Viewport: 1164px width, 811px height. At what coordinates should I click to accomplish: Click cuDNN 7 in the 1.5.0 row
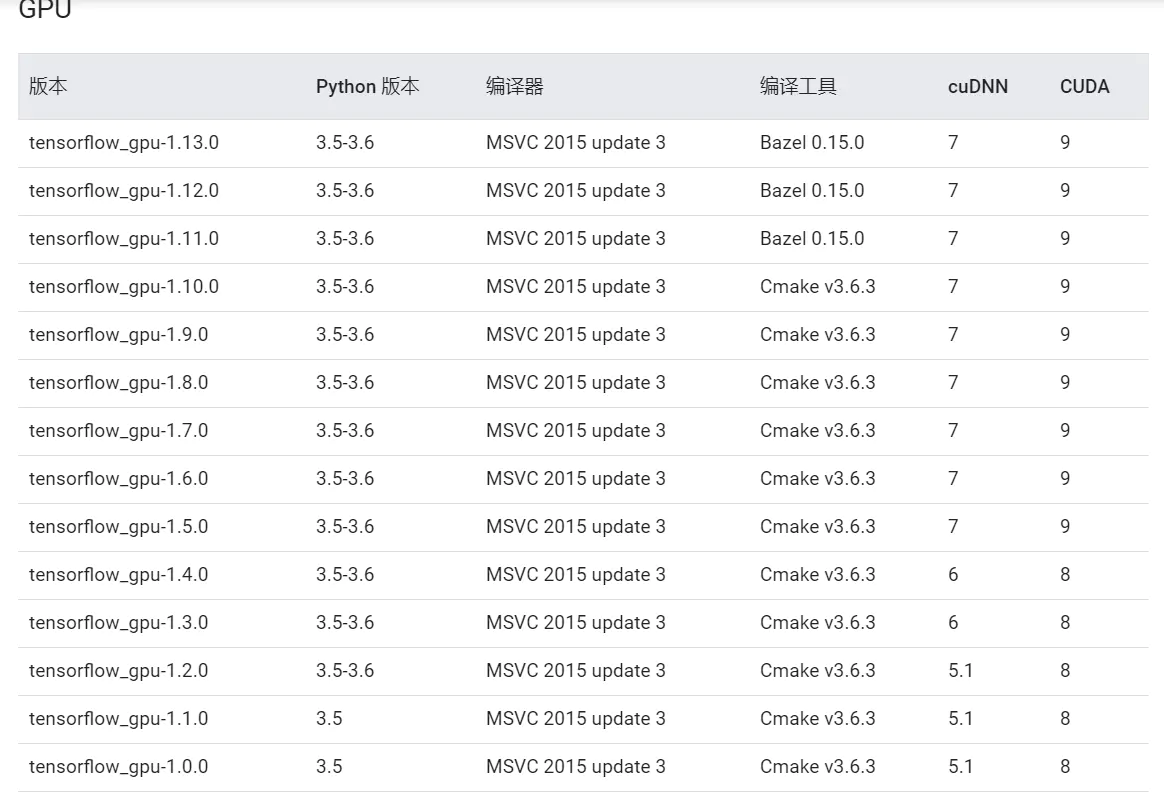[953, 527]
